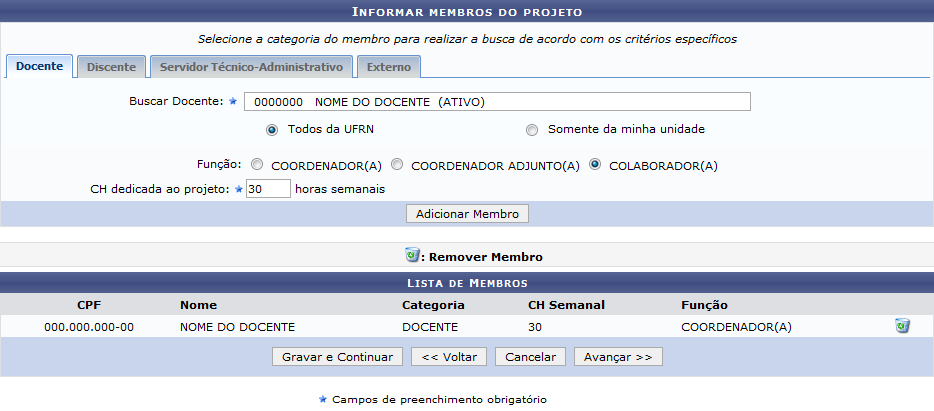Click the Cancelar button
The height and width of the screenshot is (411, 934).
click(x=530, y=357)
